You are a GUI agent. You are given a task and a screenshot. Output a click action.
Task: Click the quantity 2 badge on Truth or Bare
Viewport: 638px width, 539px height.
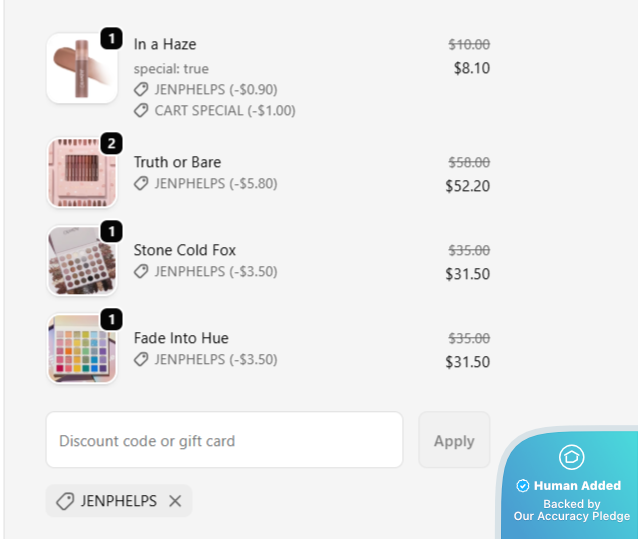pyautogui.click(x=112, y=143)
